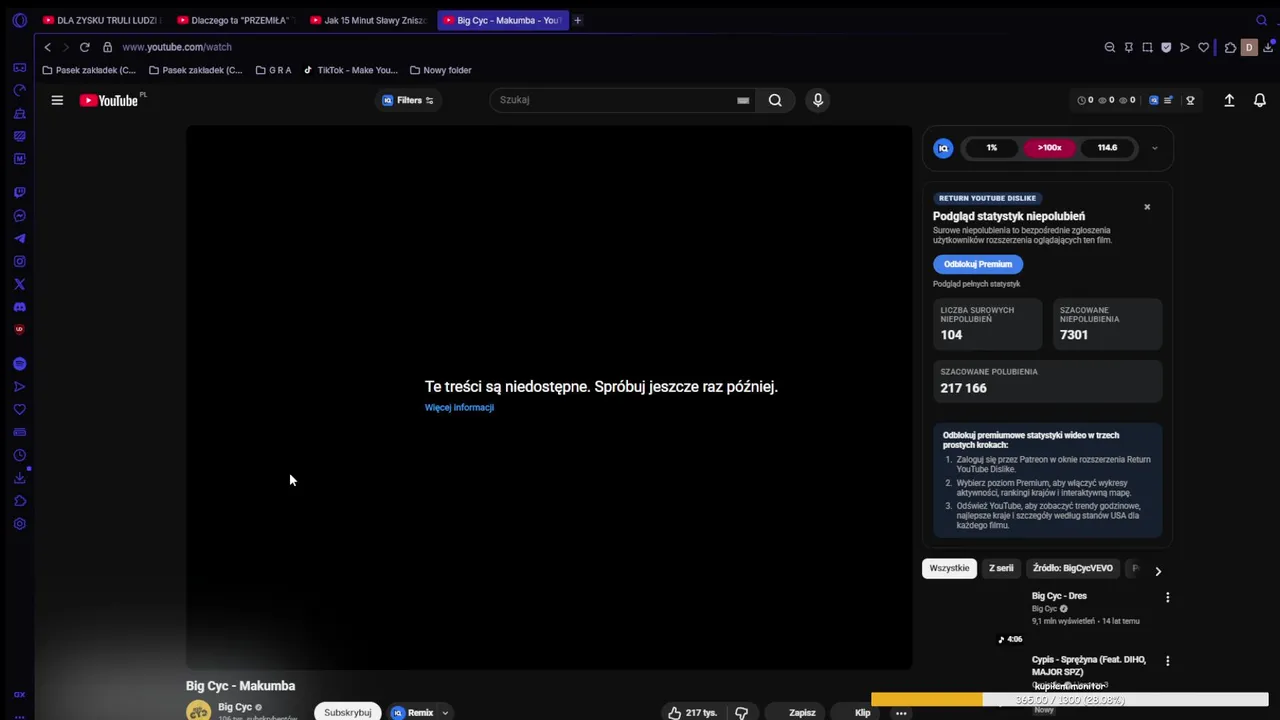Viewport: 1280px width, 720px height.
Task: Show more filter chips with right arrow
Action: pyautogui.click(x=1158, y=571)
